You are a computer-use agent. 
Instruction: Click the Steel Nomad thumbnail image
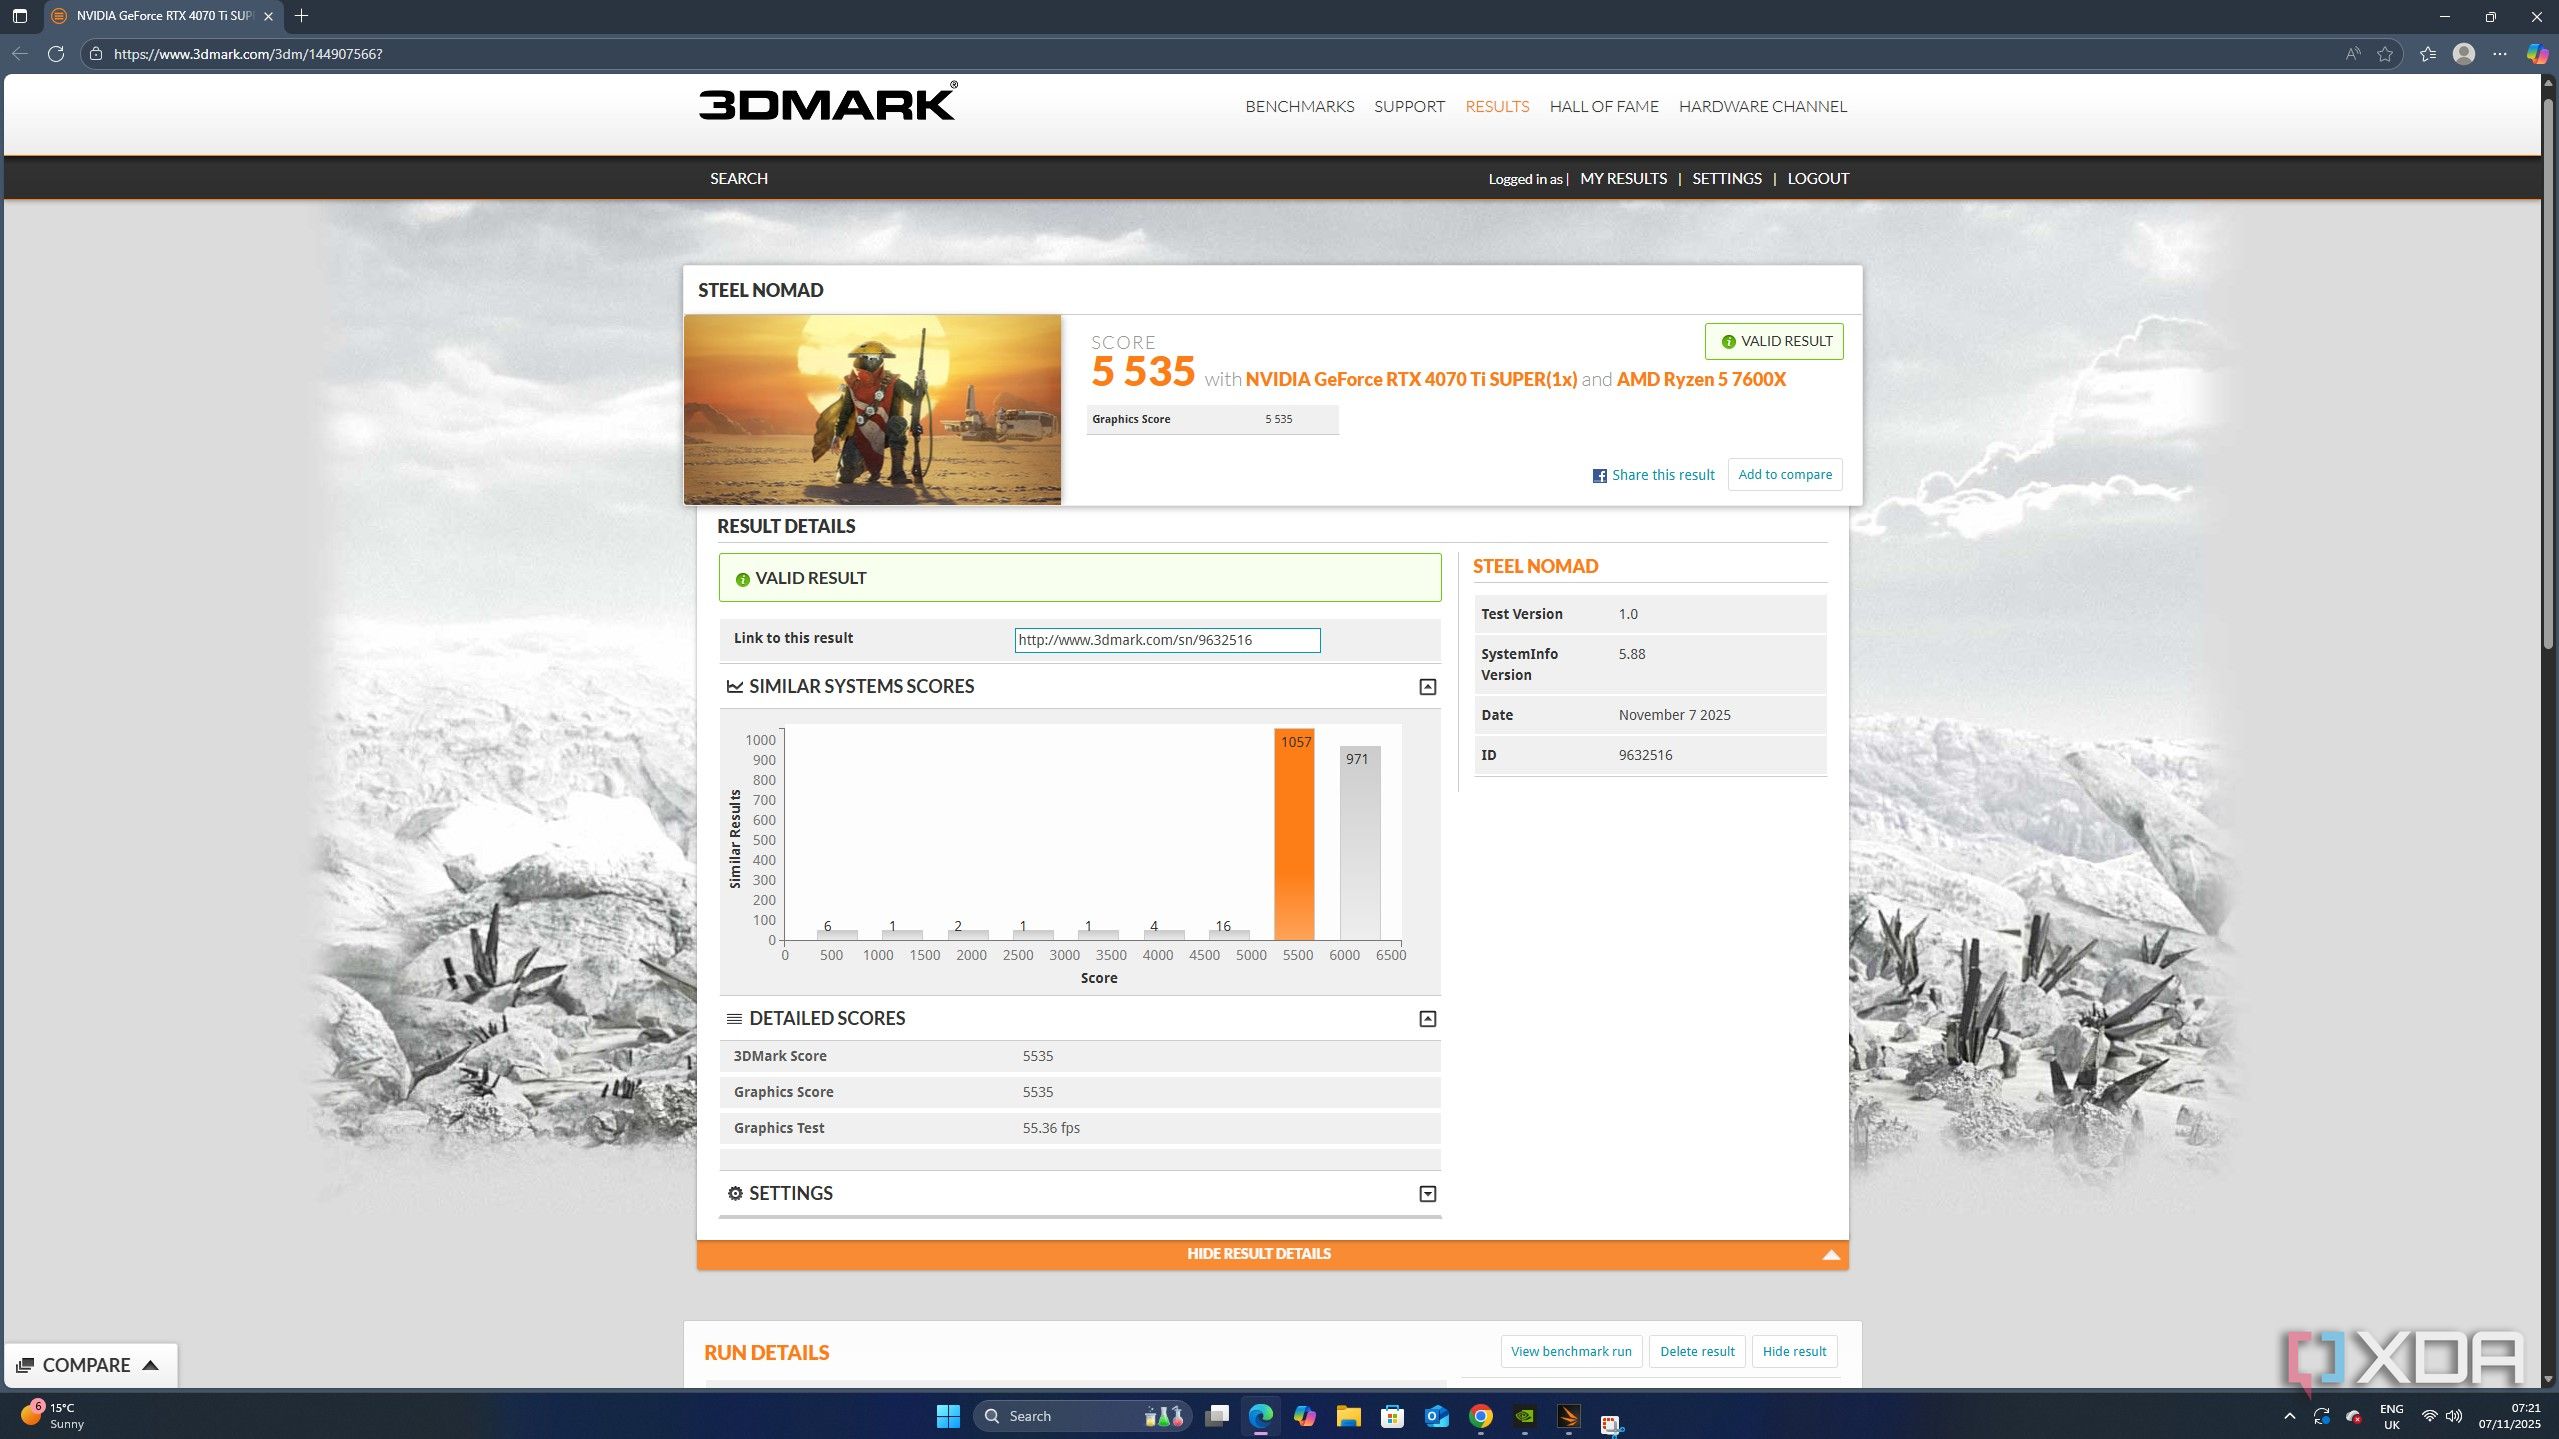(x=871, y=410)
